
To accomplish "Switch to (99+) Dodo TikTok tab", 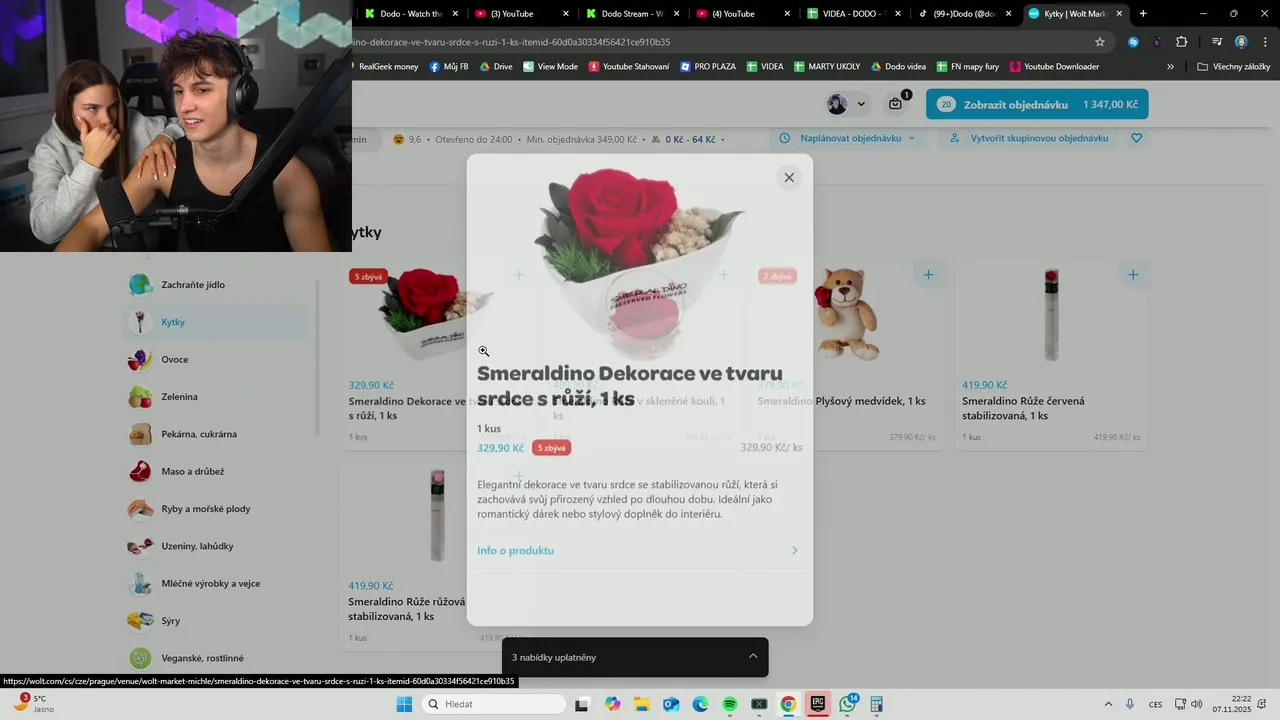I will pos(964,14).
